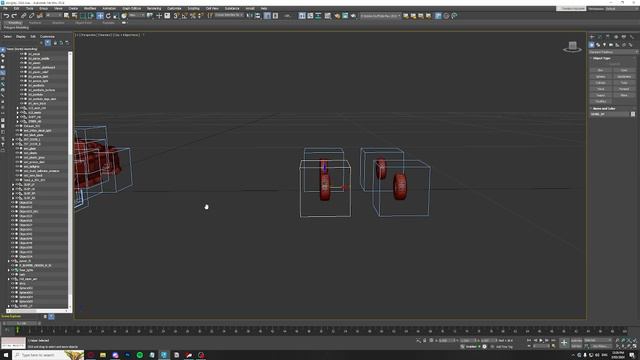Open the File menu

click(x=5, y=9)
